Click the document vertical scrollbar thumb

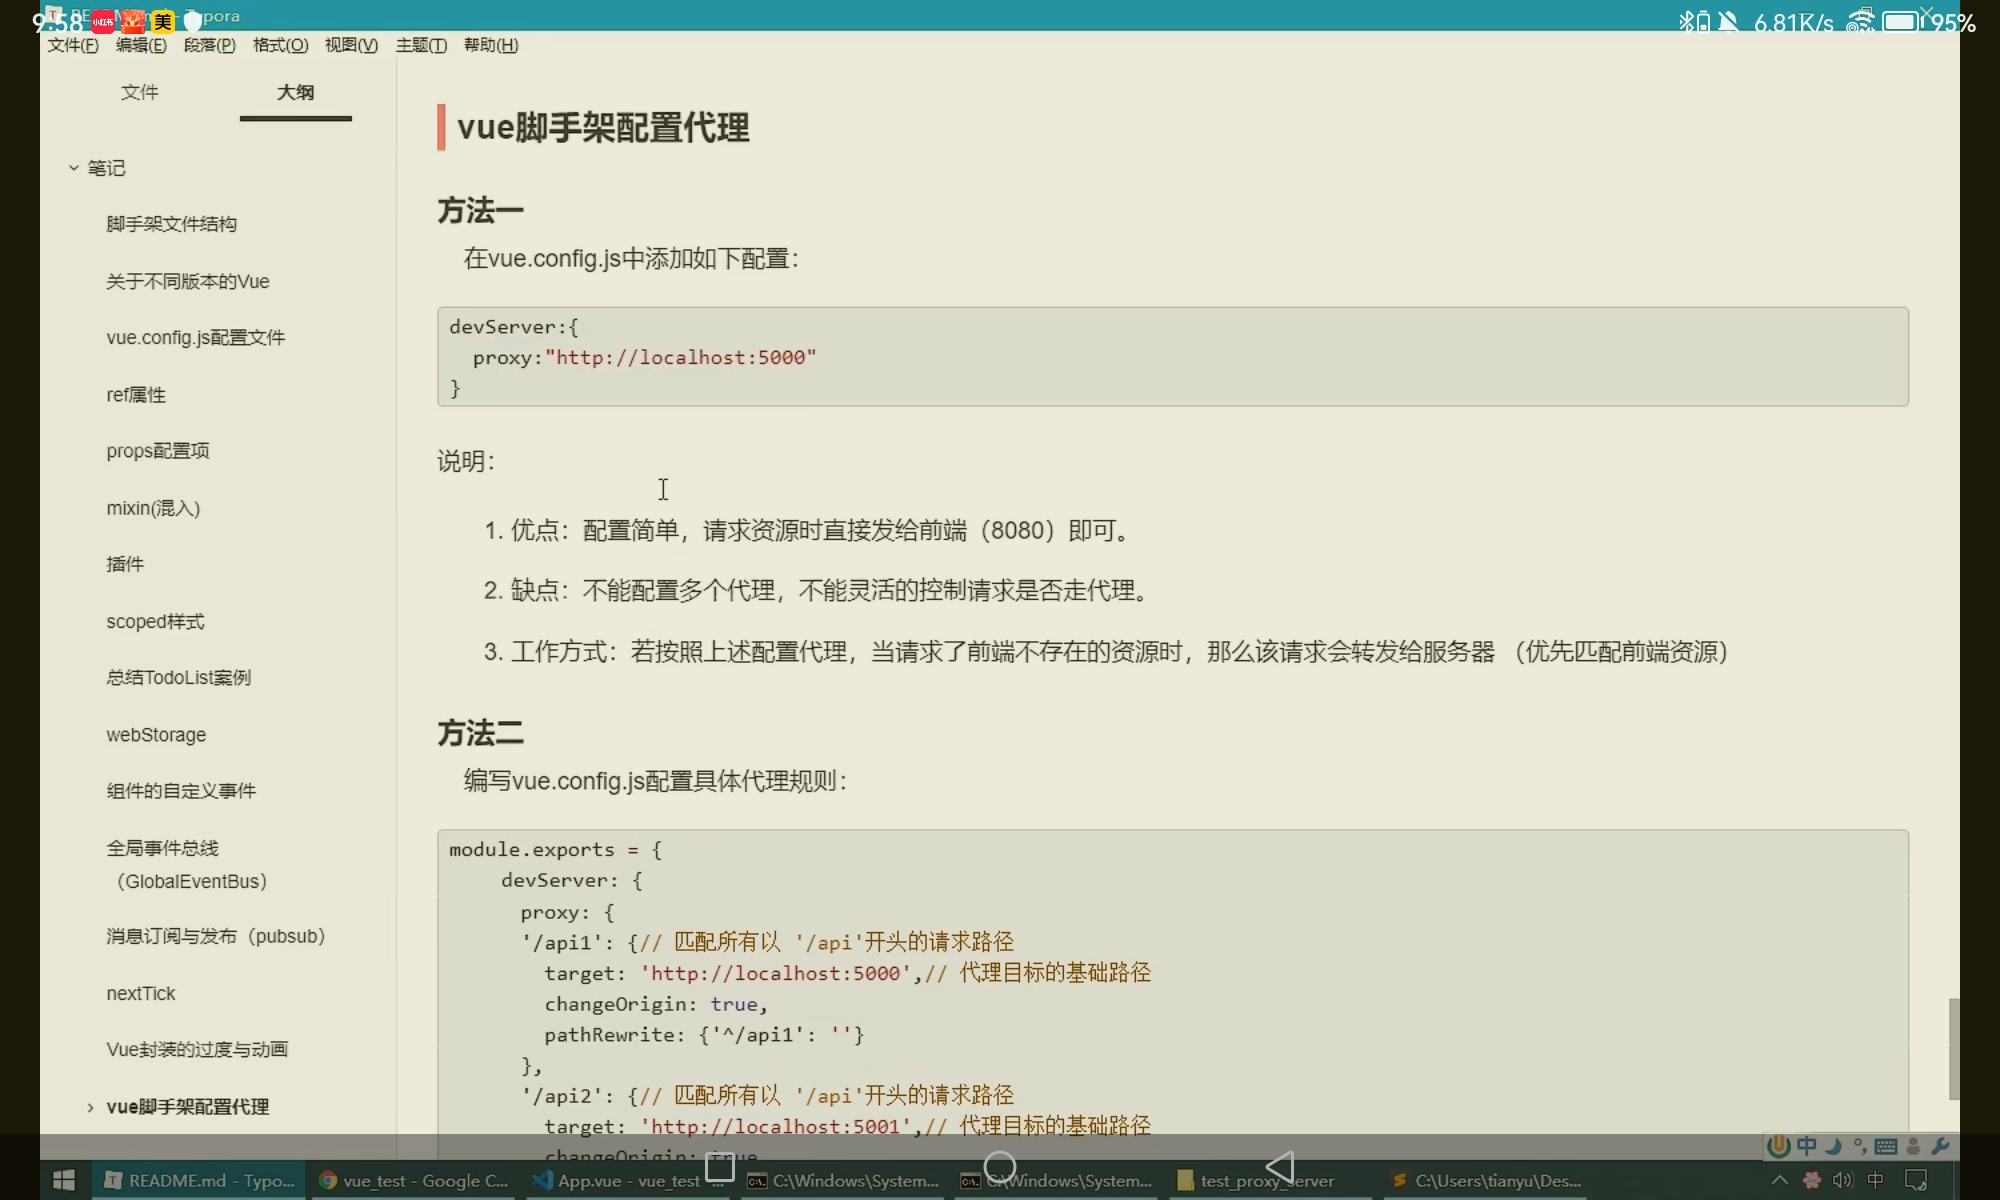click(x=1953, y=1048)
